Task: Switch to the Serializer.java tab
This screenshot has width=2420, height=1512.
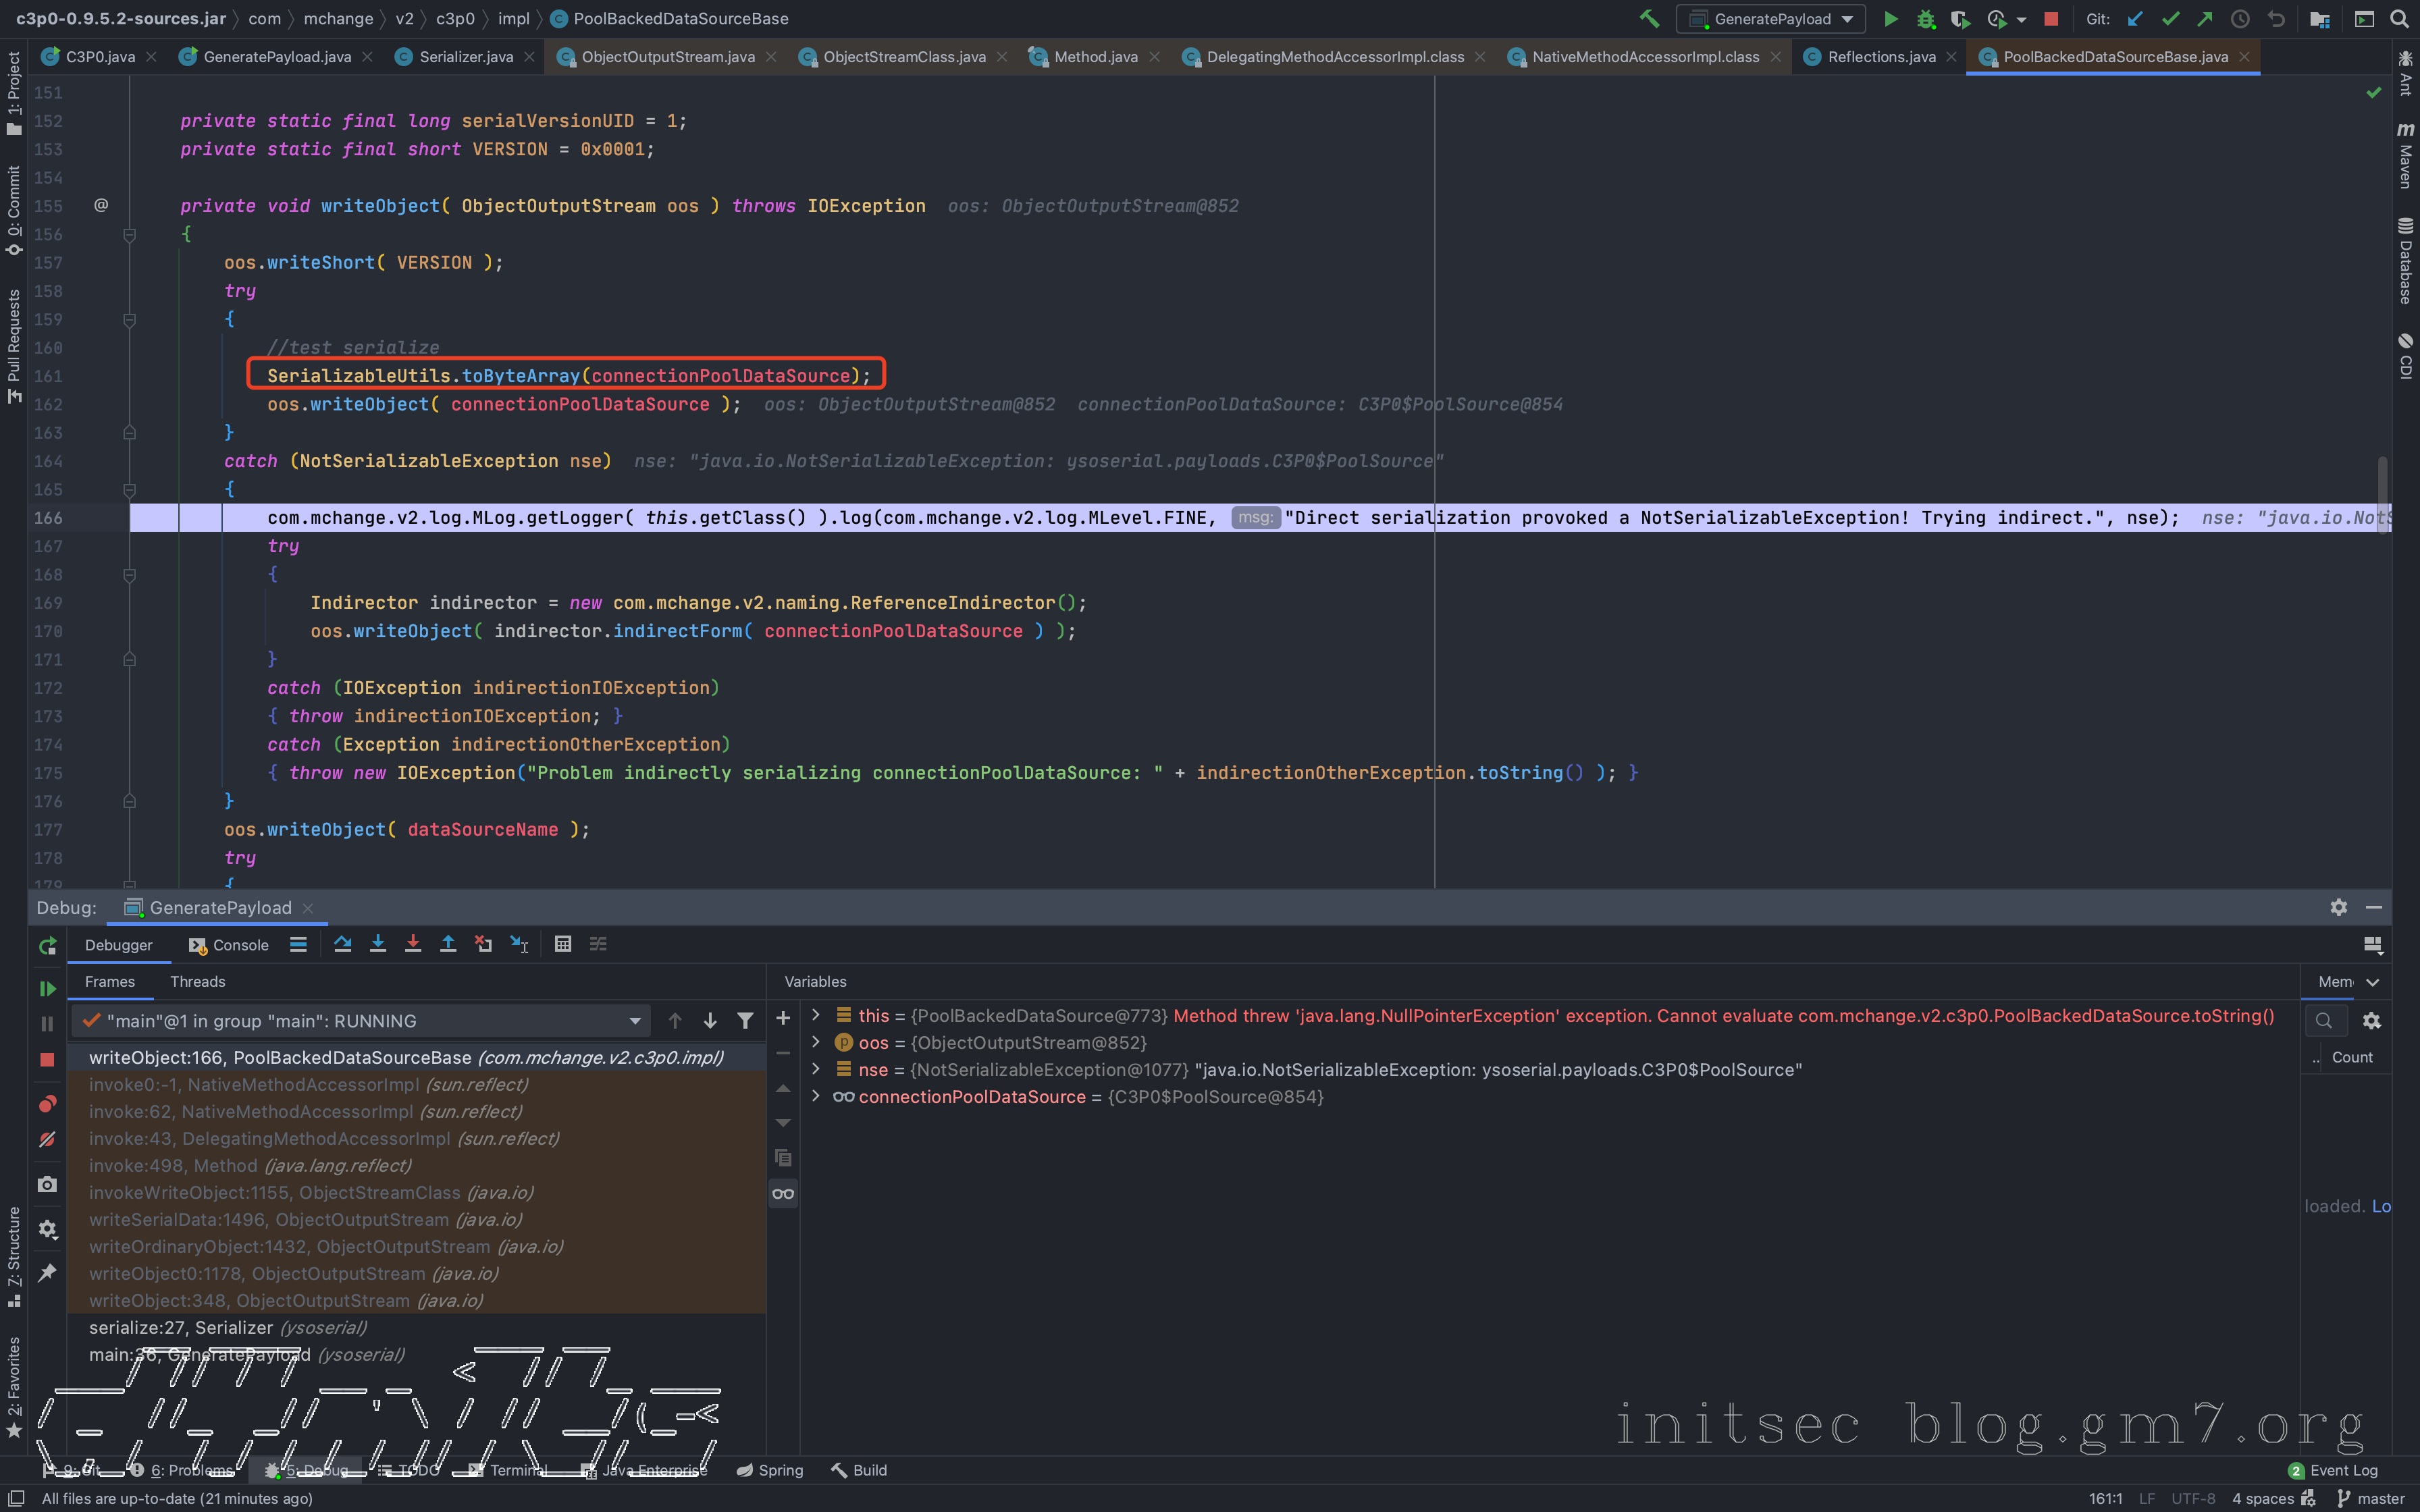Action: tap(465, 57)
